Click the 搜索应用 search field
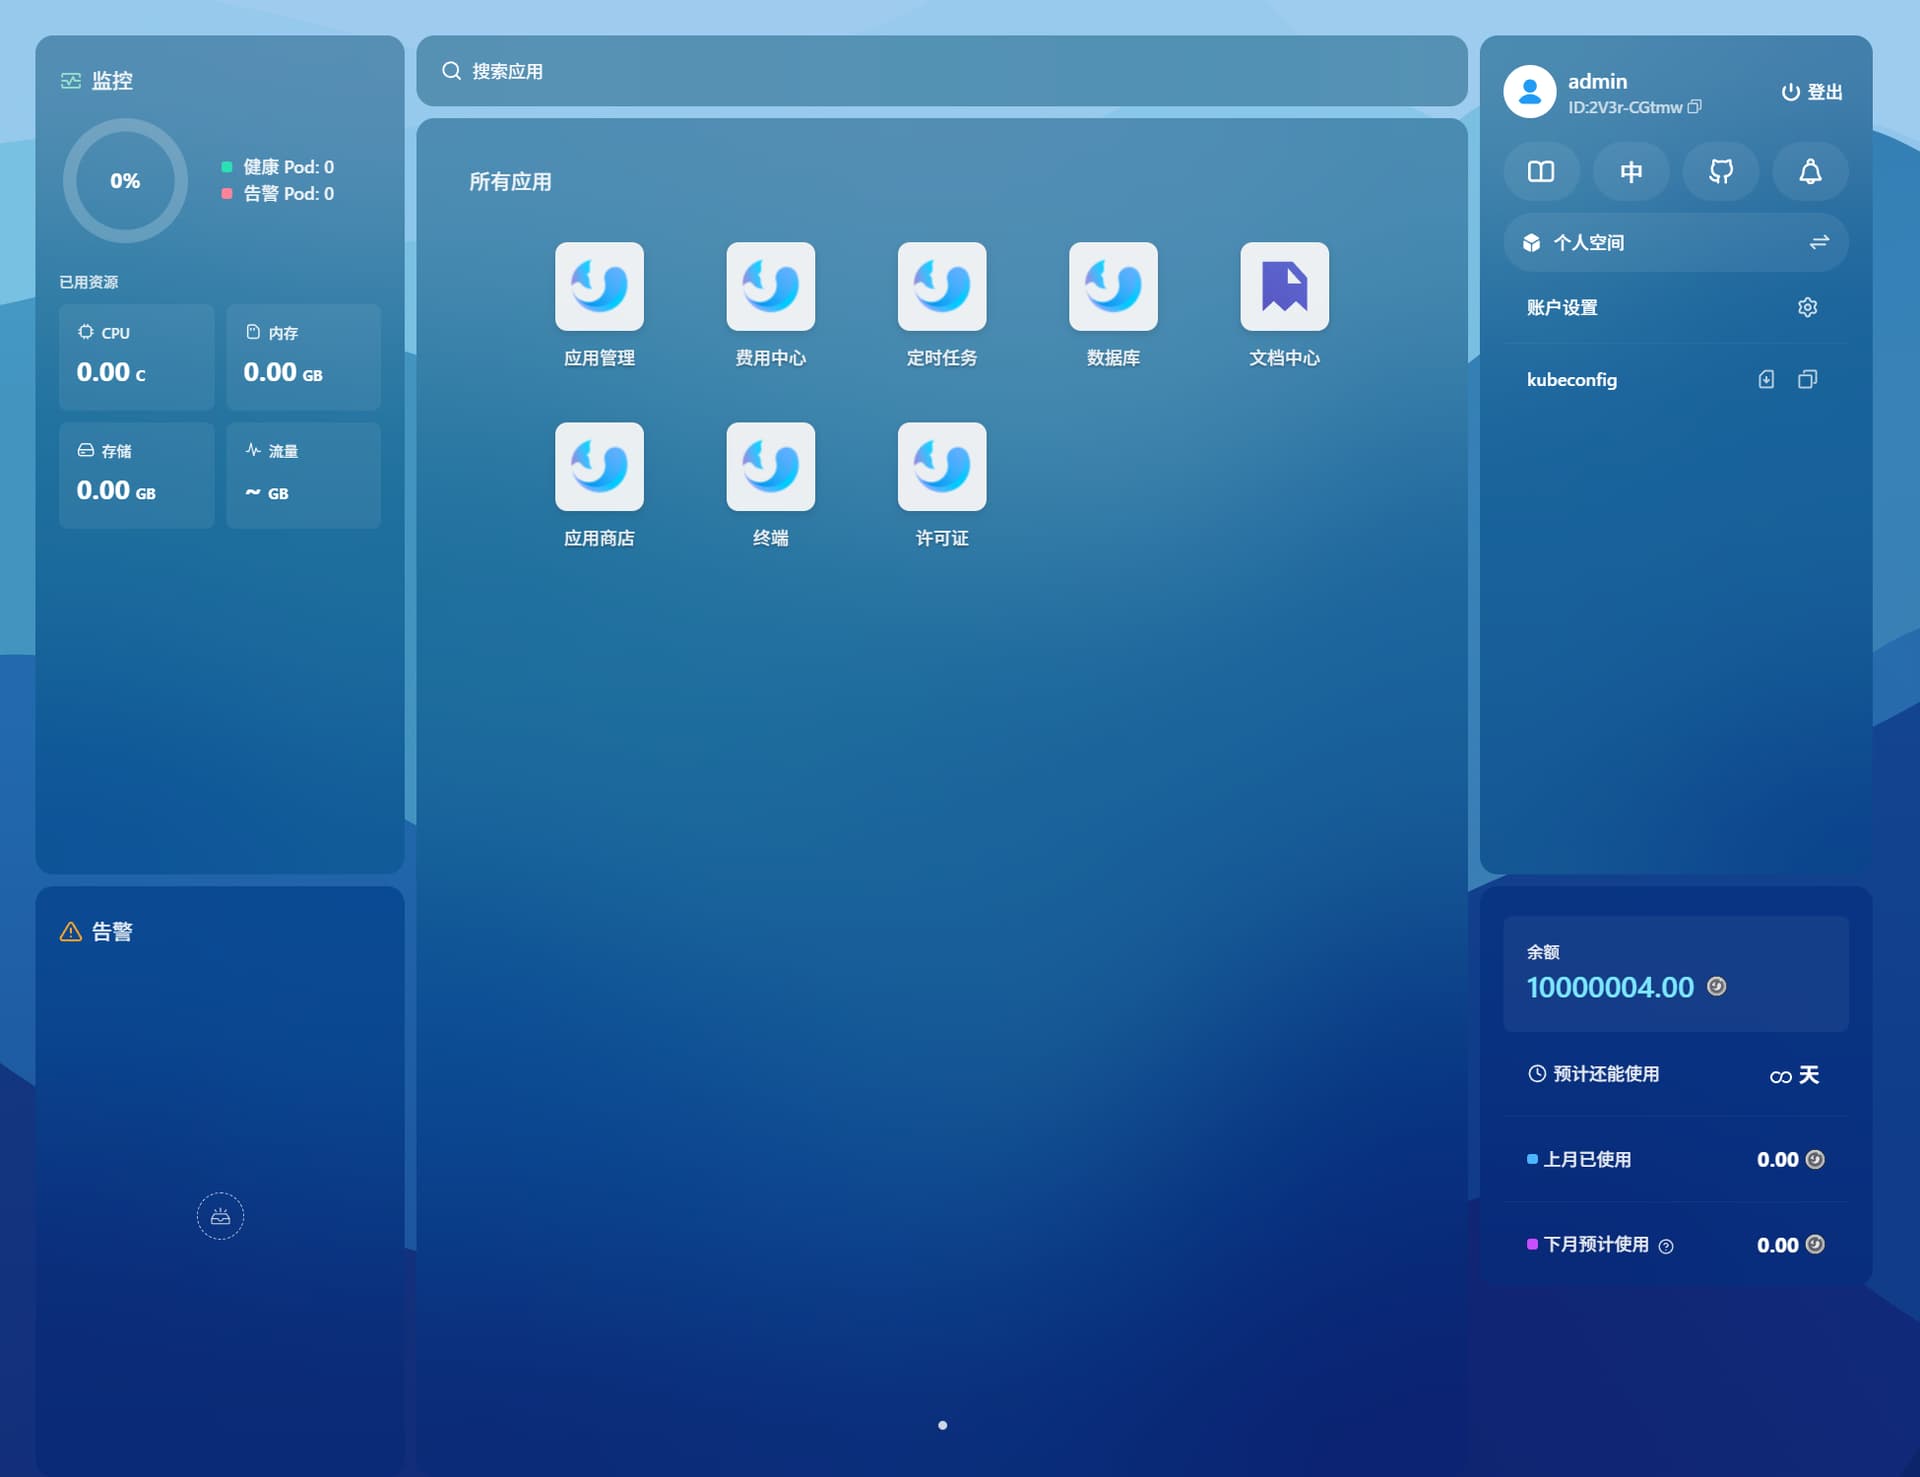 (940, 71)
